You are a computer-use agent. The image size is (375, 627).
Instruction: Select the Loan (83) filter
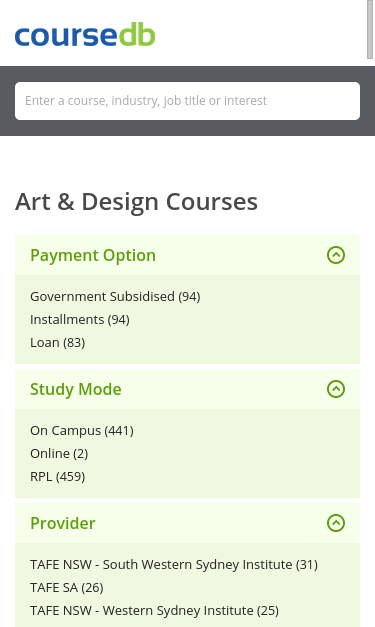click(x=58, y=343)
